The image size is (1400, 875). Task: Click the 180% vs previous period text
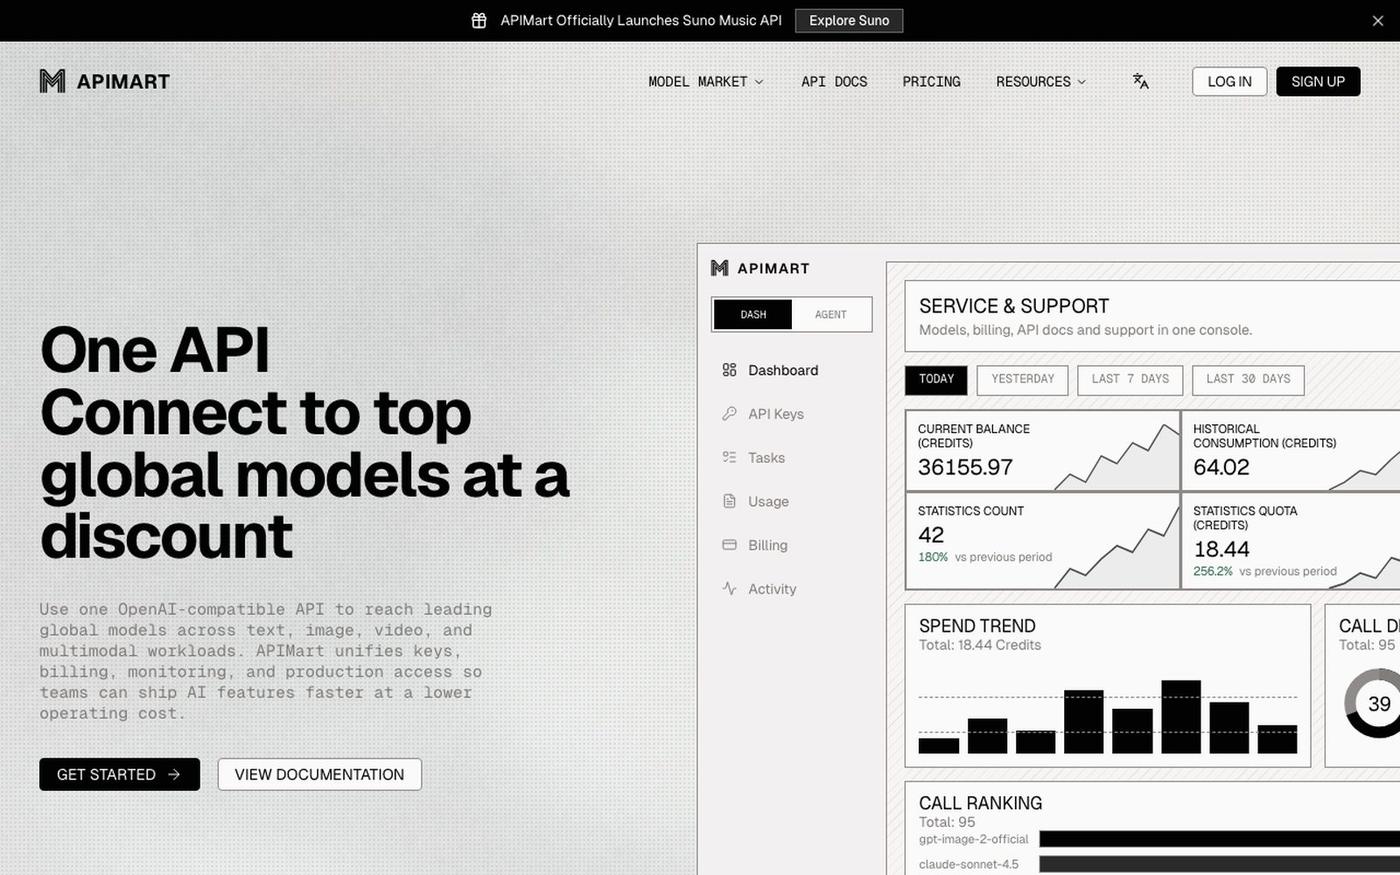[985, 557]
